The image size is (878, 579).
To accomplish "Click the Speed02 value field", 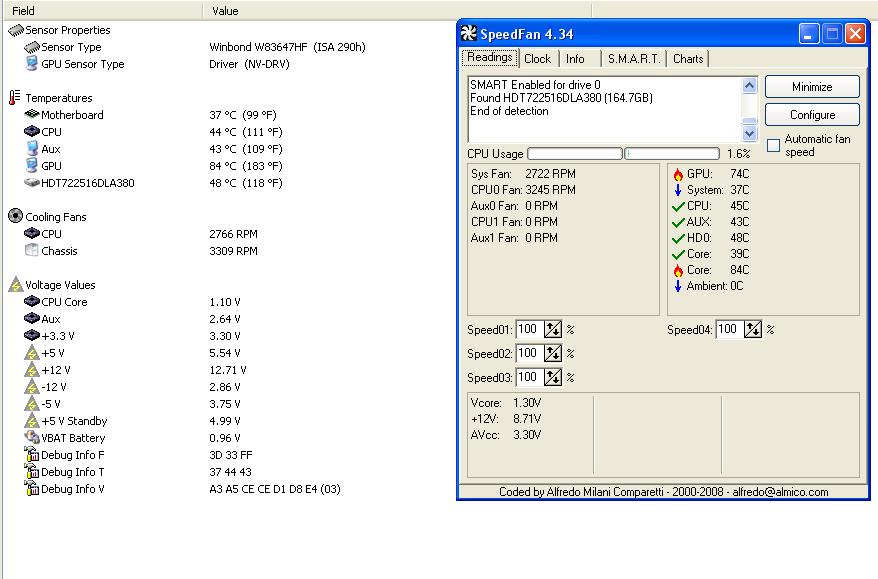I will point(529,353).
